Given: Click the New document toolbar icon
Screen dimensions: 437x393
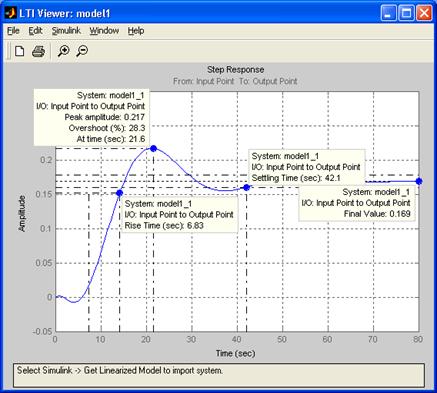Looking at the screenshot, I should (20, 51).
